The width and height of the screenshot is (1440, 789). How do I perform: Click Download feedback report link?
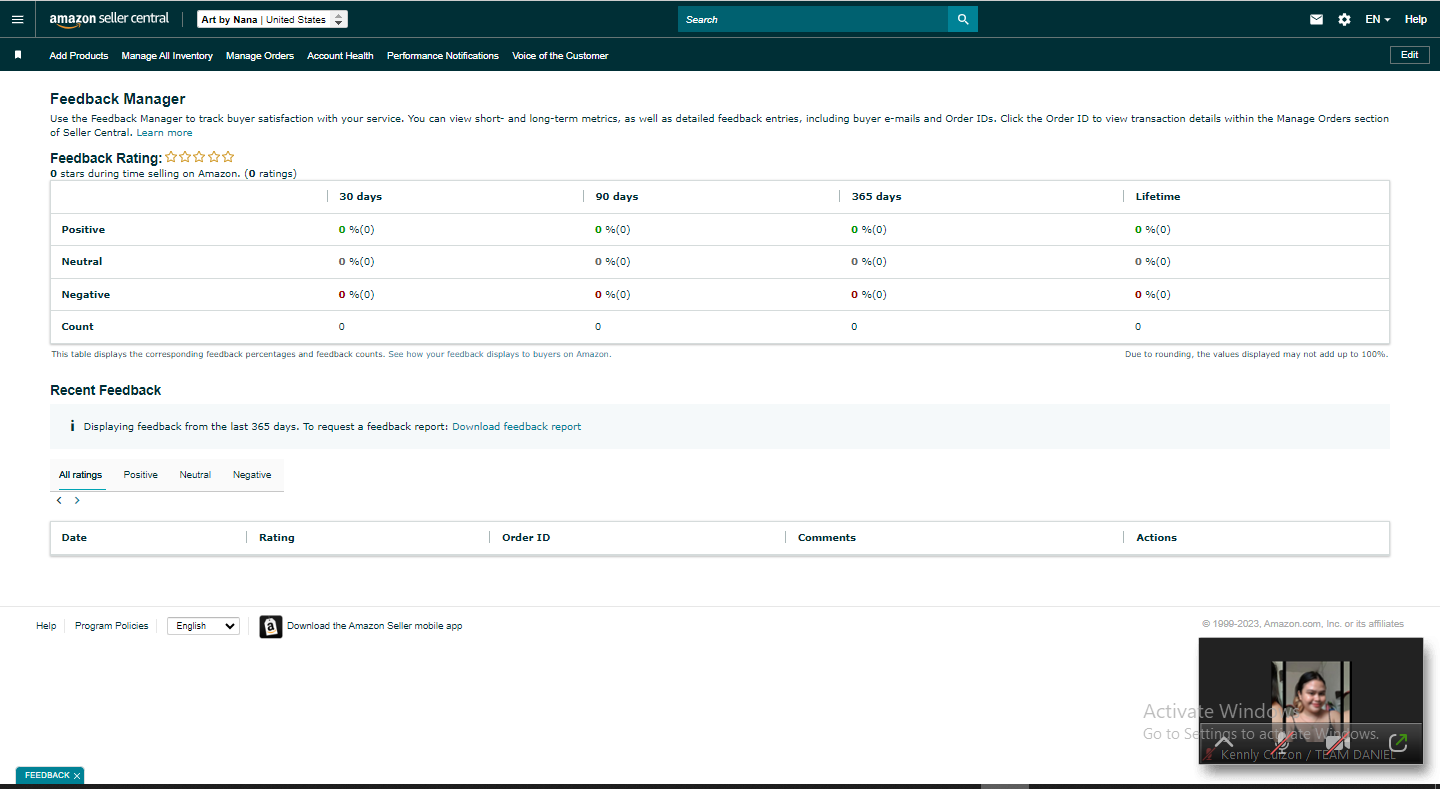(516, 426)
